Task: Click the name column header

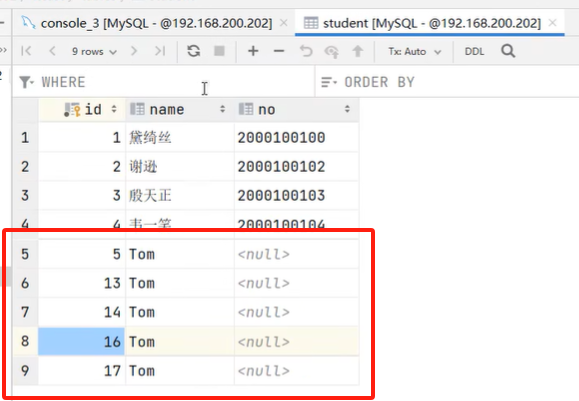Action: (180, 109)
